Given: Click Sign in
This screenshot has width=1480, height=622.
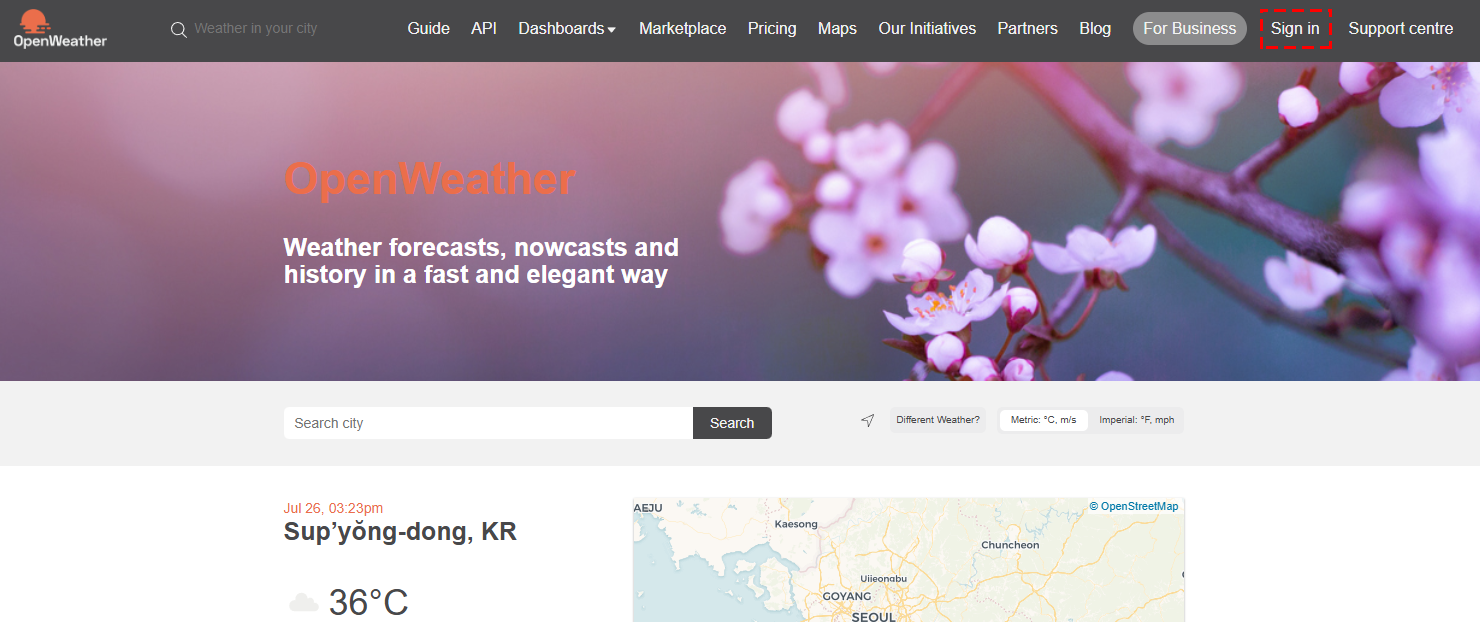Looking at the screenshot, I should [x=1295, y=28].
